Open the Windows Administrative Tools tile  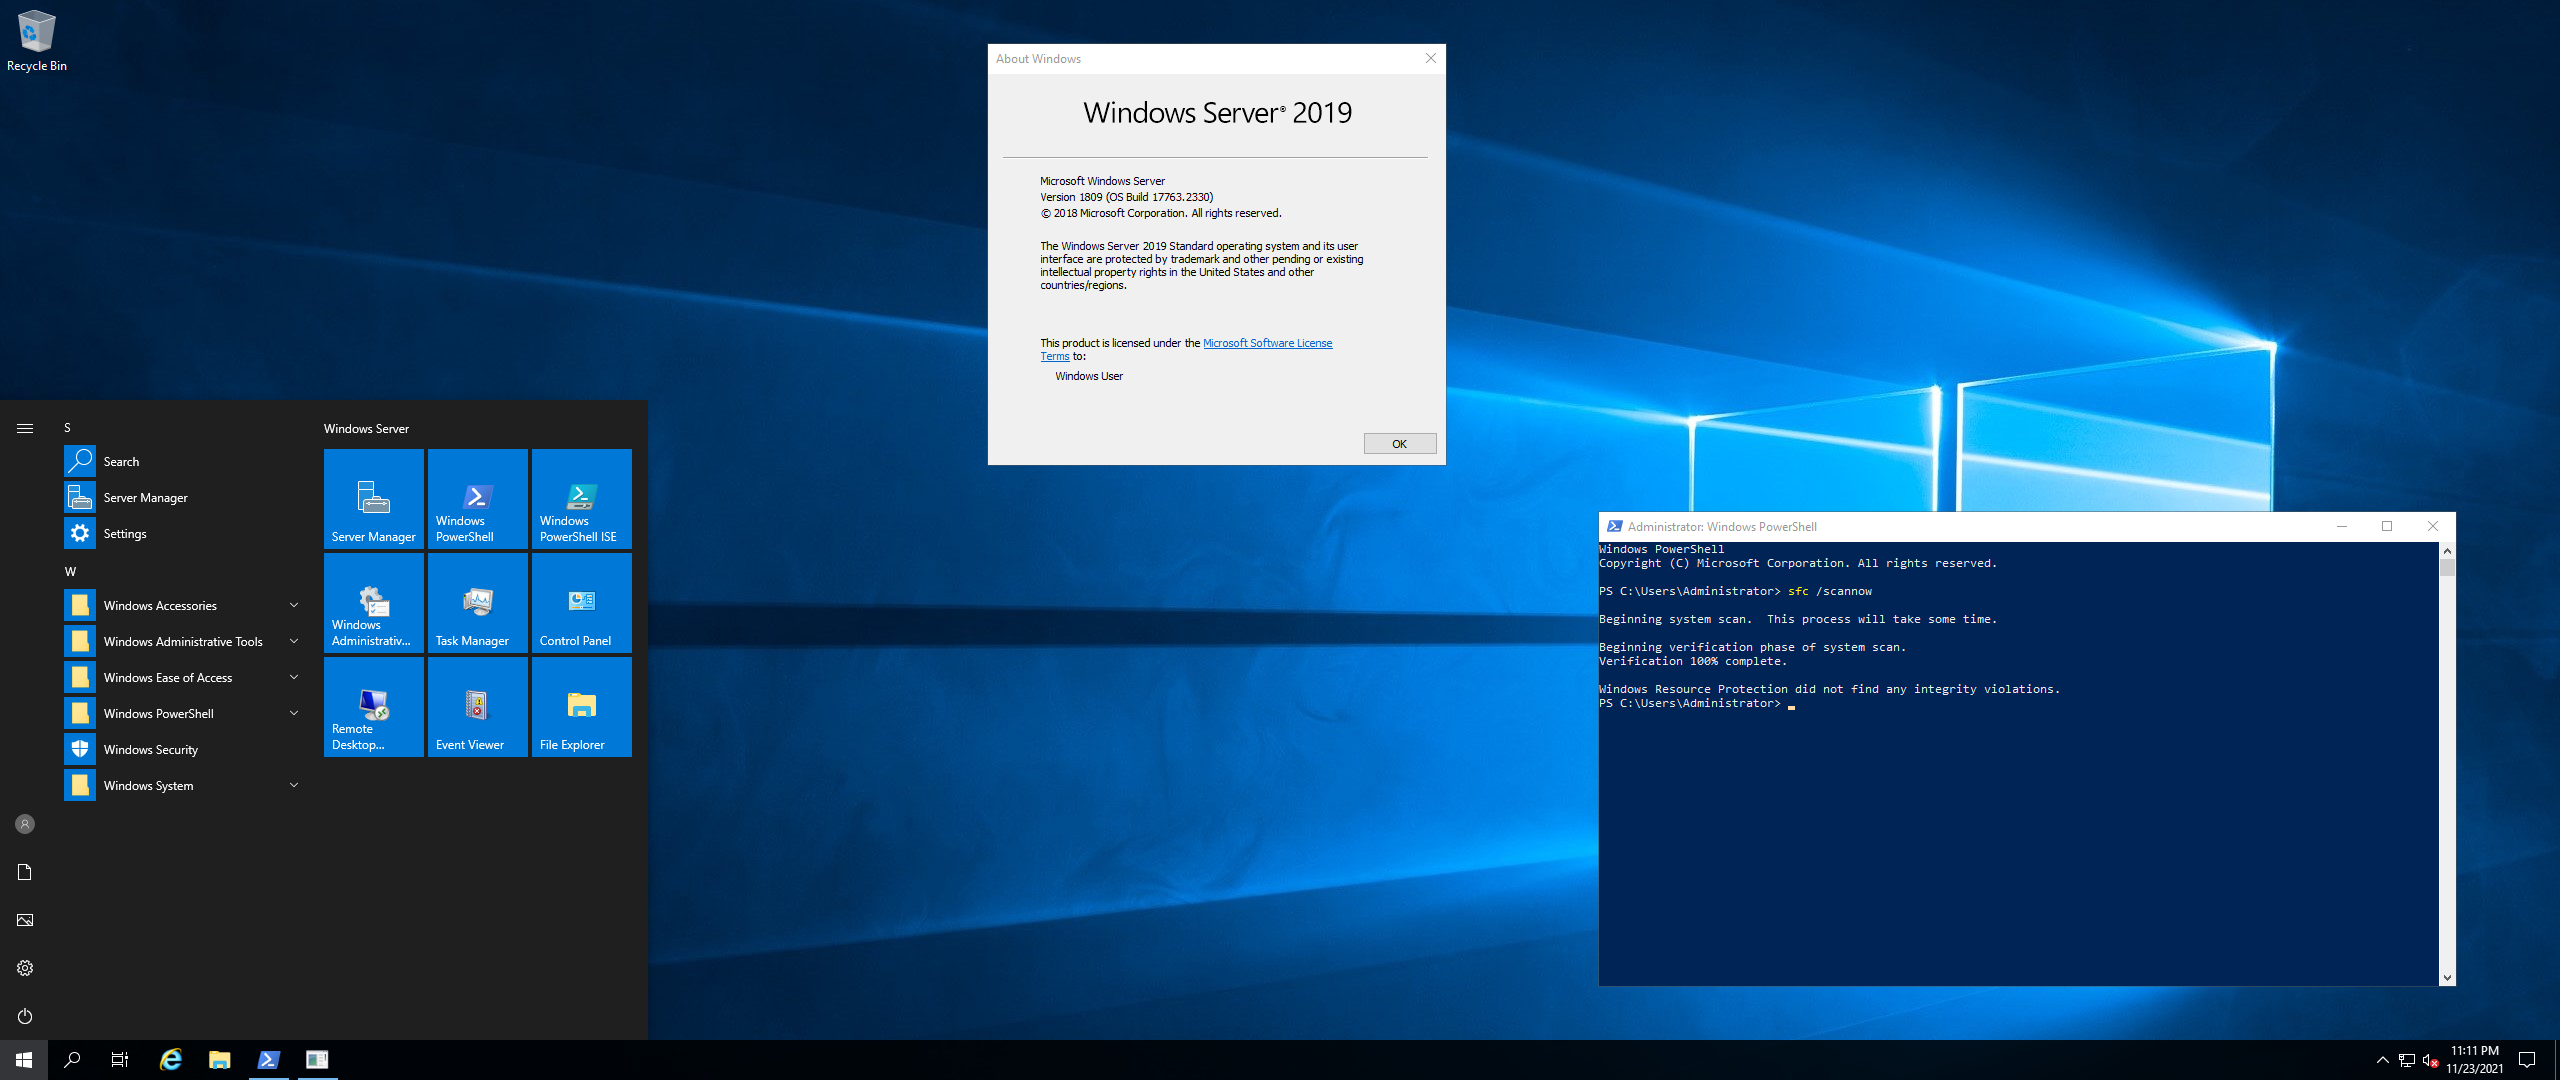point(374,602)
